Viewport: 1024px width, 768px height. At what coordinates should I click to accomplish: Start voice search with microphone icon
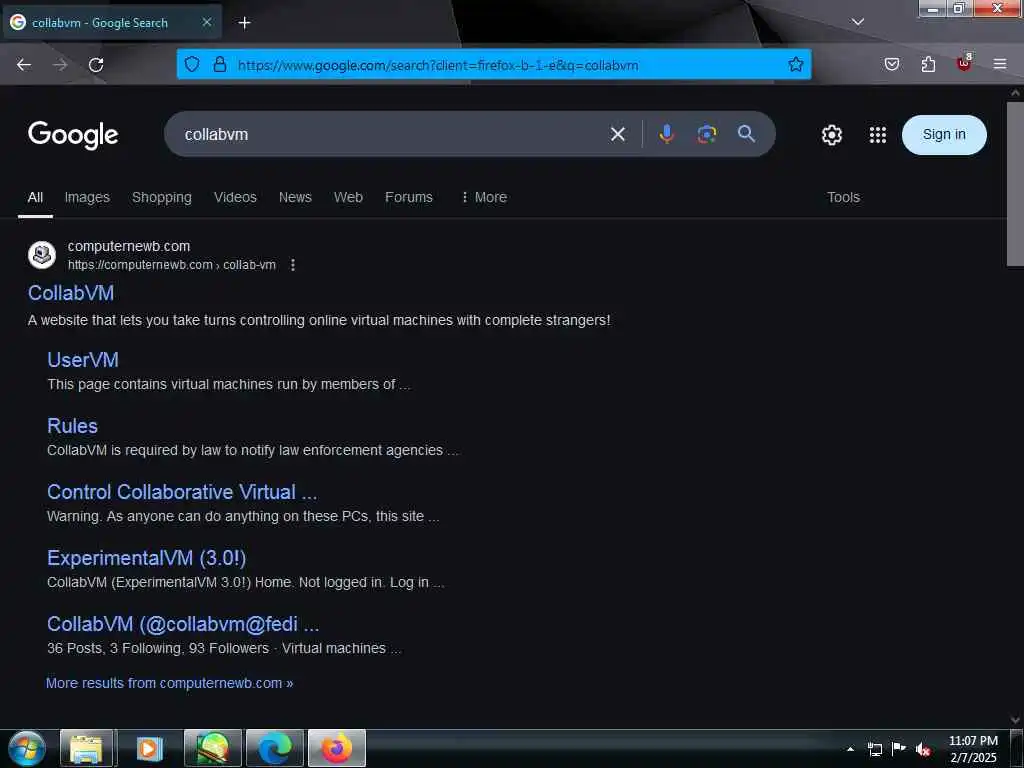pos(666,134)
